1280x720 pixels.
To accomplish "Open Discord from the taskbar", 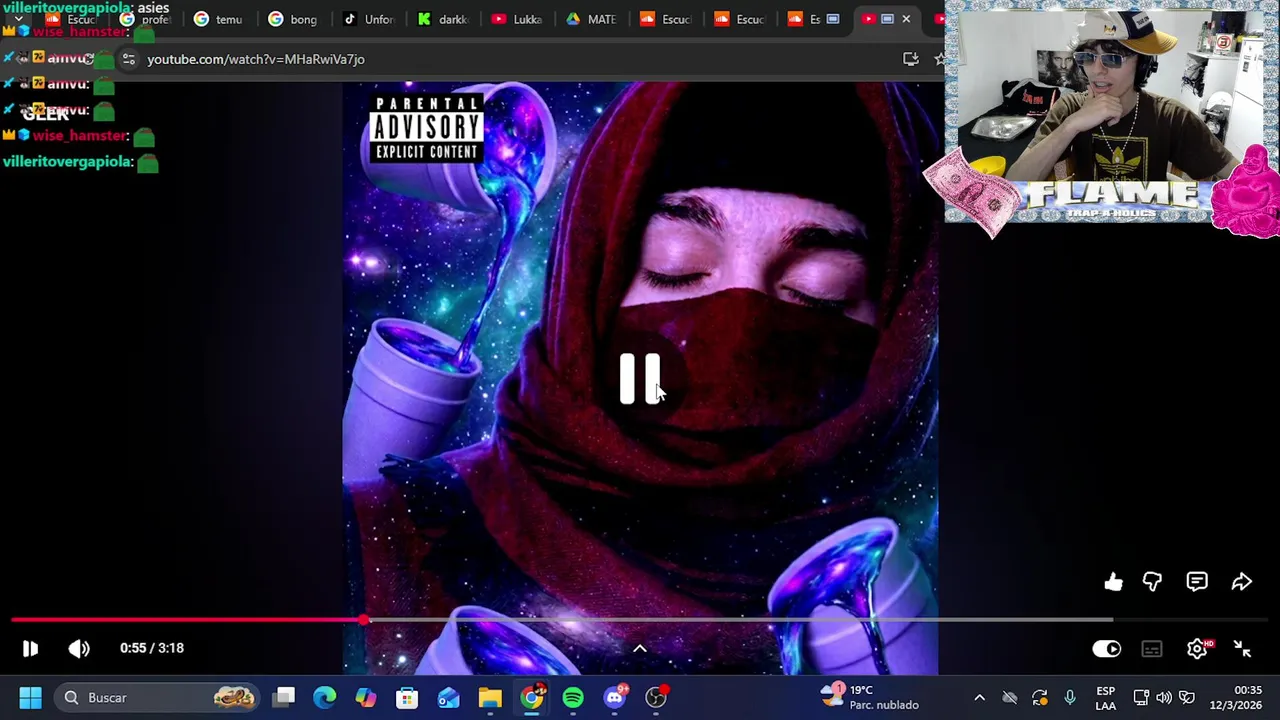I will point(615,697).
